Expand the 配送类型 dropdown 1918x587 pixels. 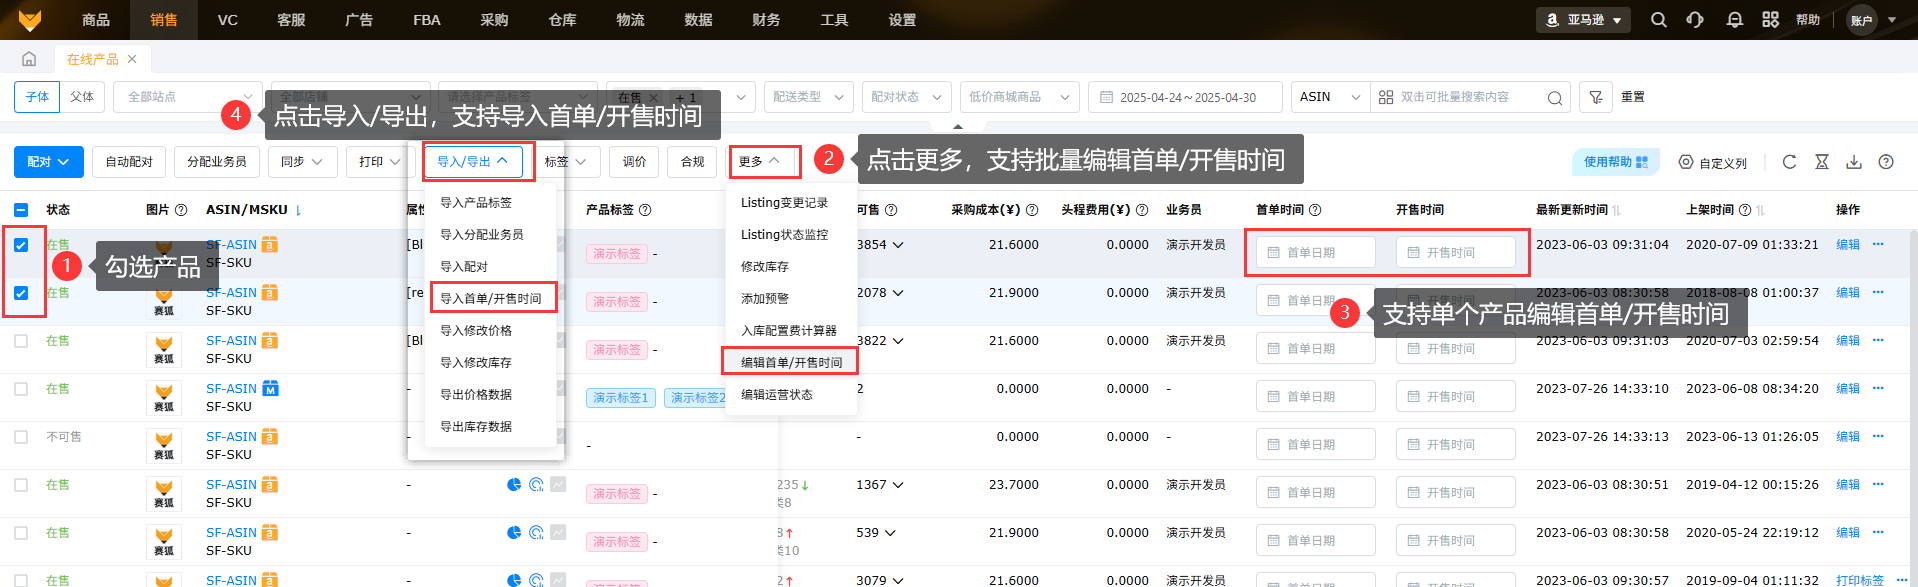[809, 97]
